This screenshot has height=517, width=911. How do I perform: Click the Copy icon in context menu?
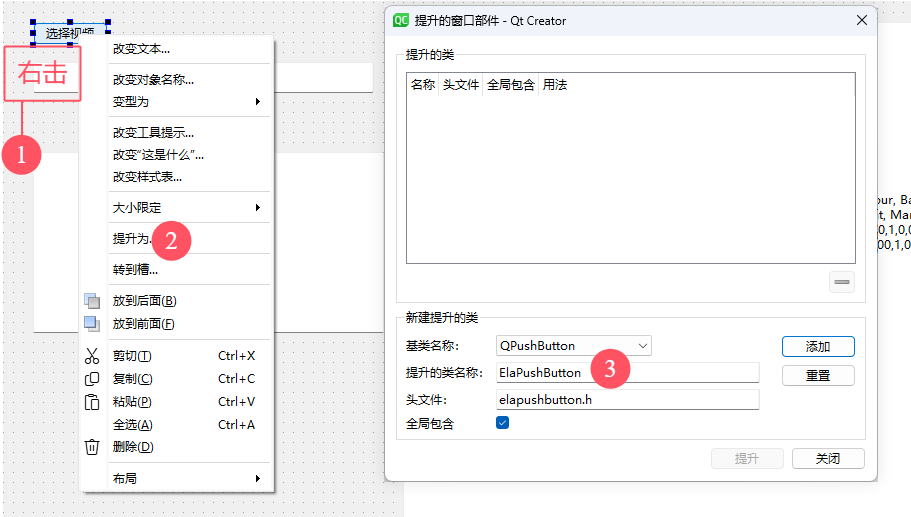(x=92, y=379)
